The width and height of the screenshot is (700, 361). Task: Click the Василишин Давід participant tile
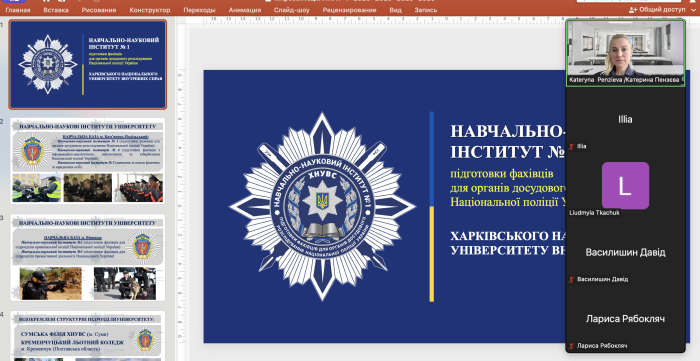coord(625,253)
